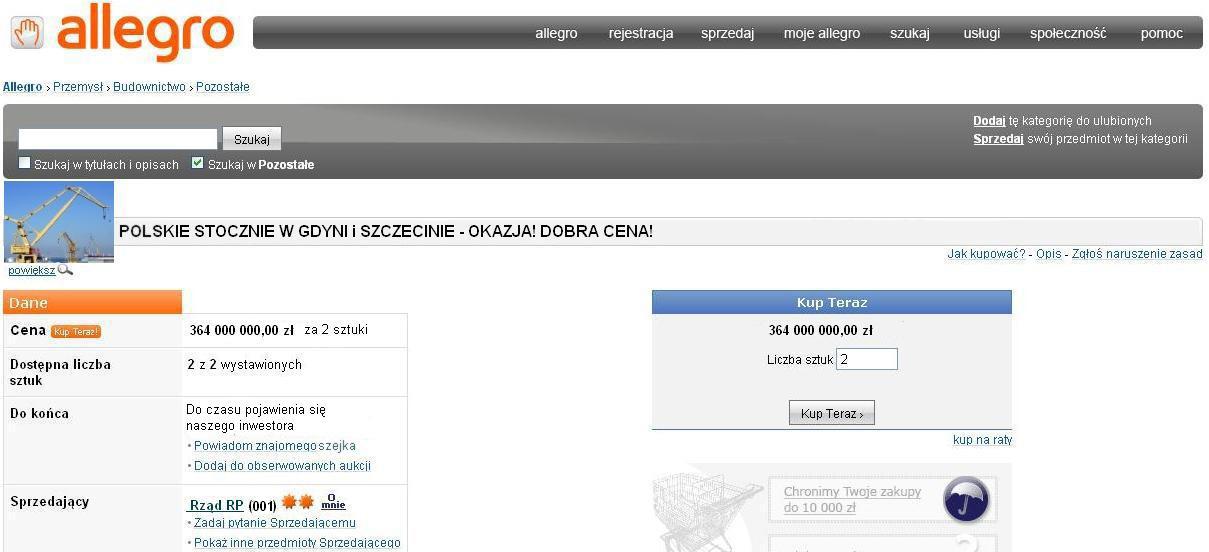The image size is (1209, 552).
Task: Click 'Do czasu pojawienia się naszego inwestora' text
Action: pos(256,418)
